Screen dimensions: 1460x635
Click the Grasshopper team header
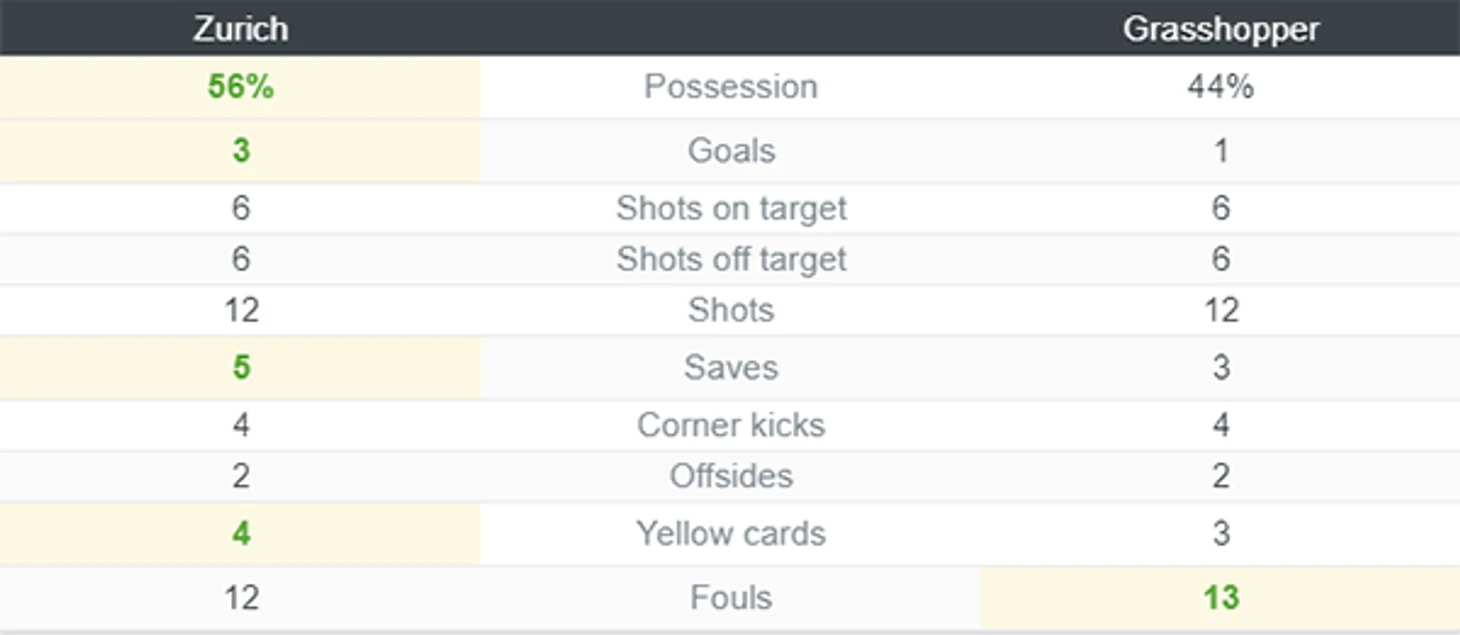(1220, 29)
